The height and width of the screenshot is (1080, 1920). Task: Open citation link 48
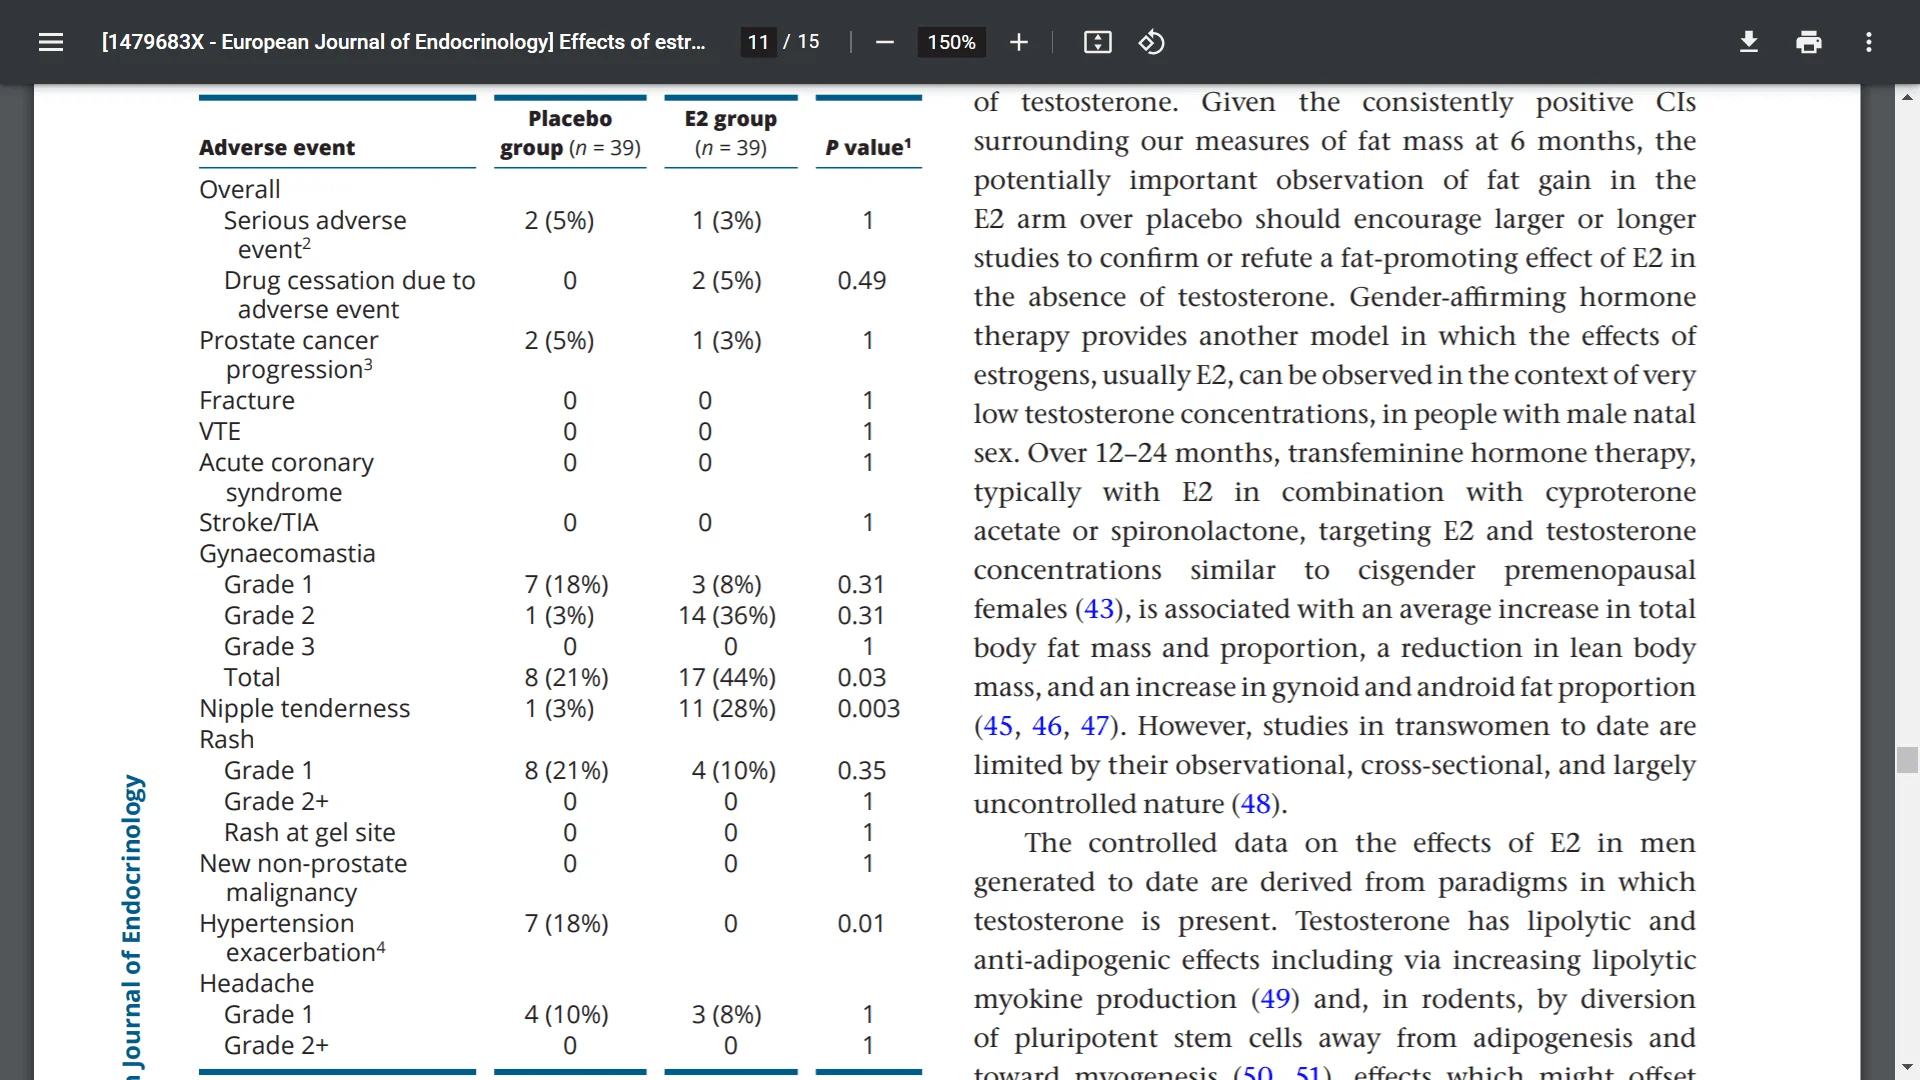(1256, 804)
